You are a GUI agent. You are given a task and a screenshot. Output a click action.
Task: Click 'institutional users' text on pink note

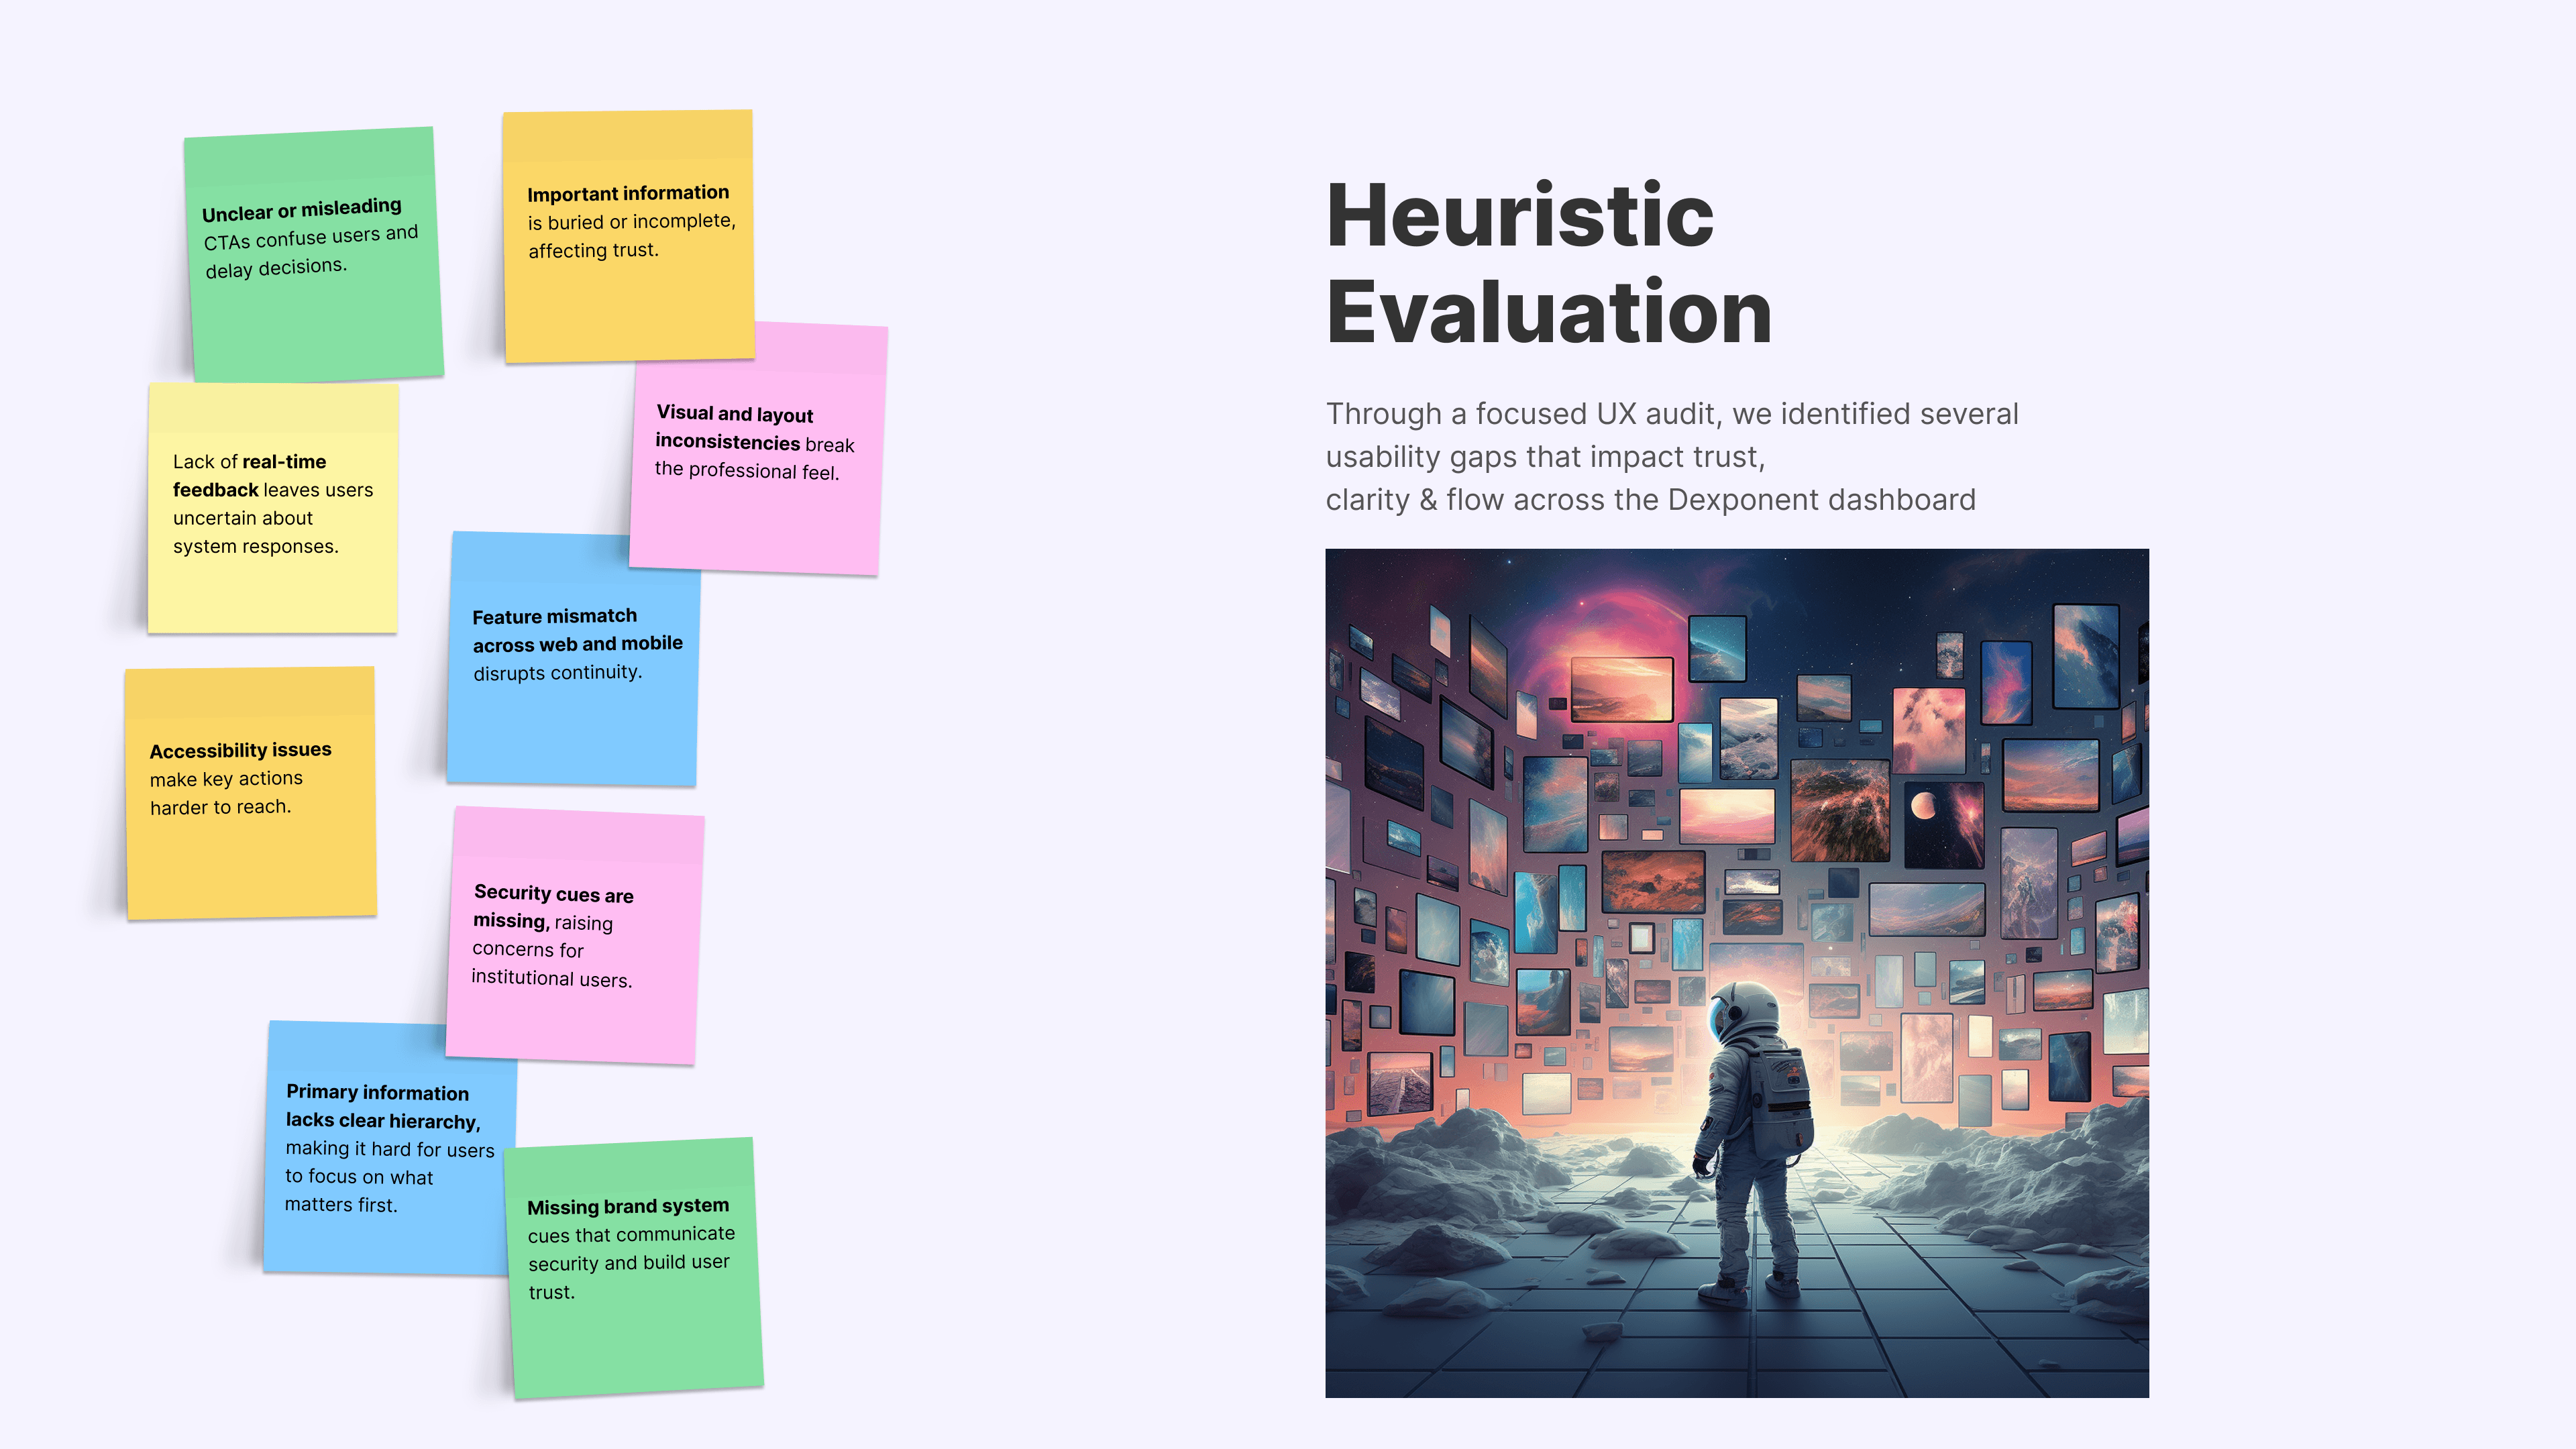(551, 979)
